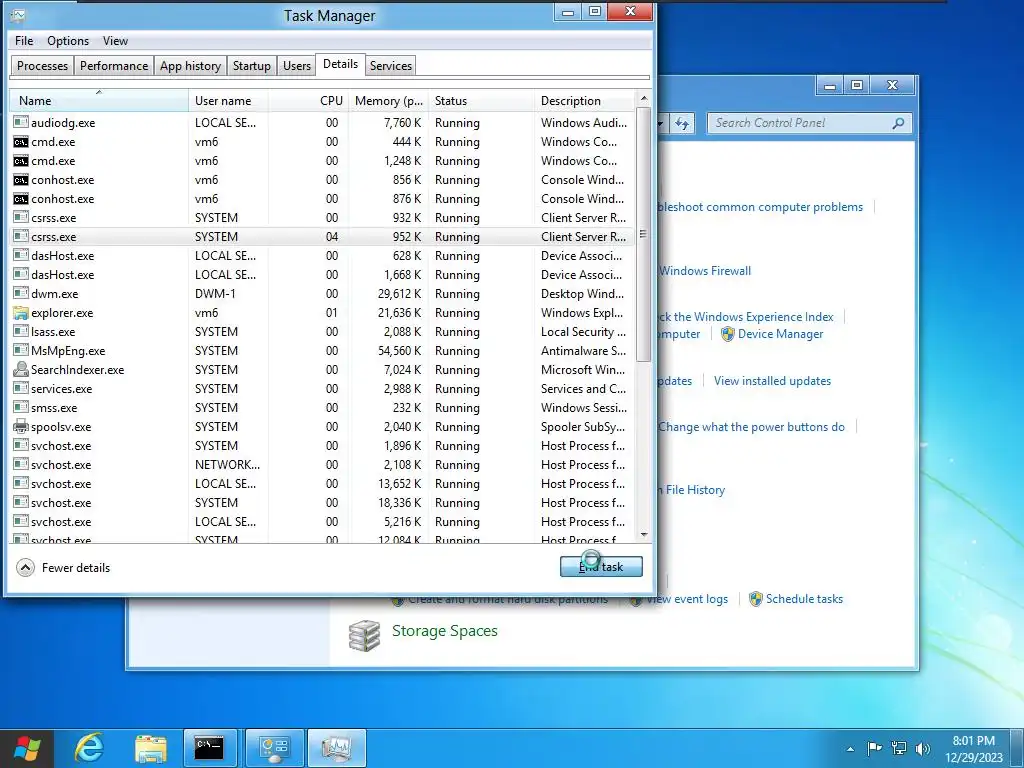Click the Control Panel search magnifier icon
Screen dimensions: 1024x768
click(899, 123)
